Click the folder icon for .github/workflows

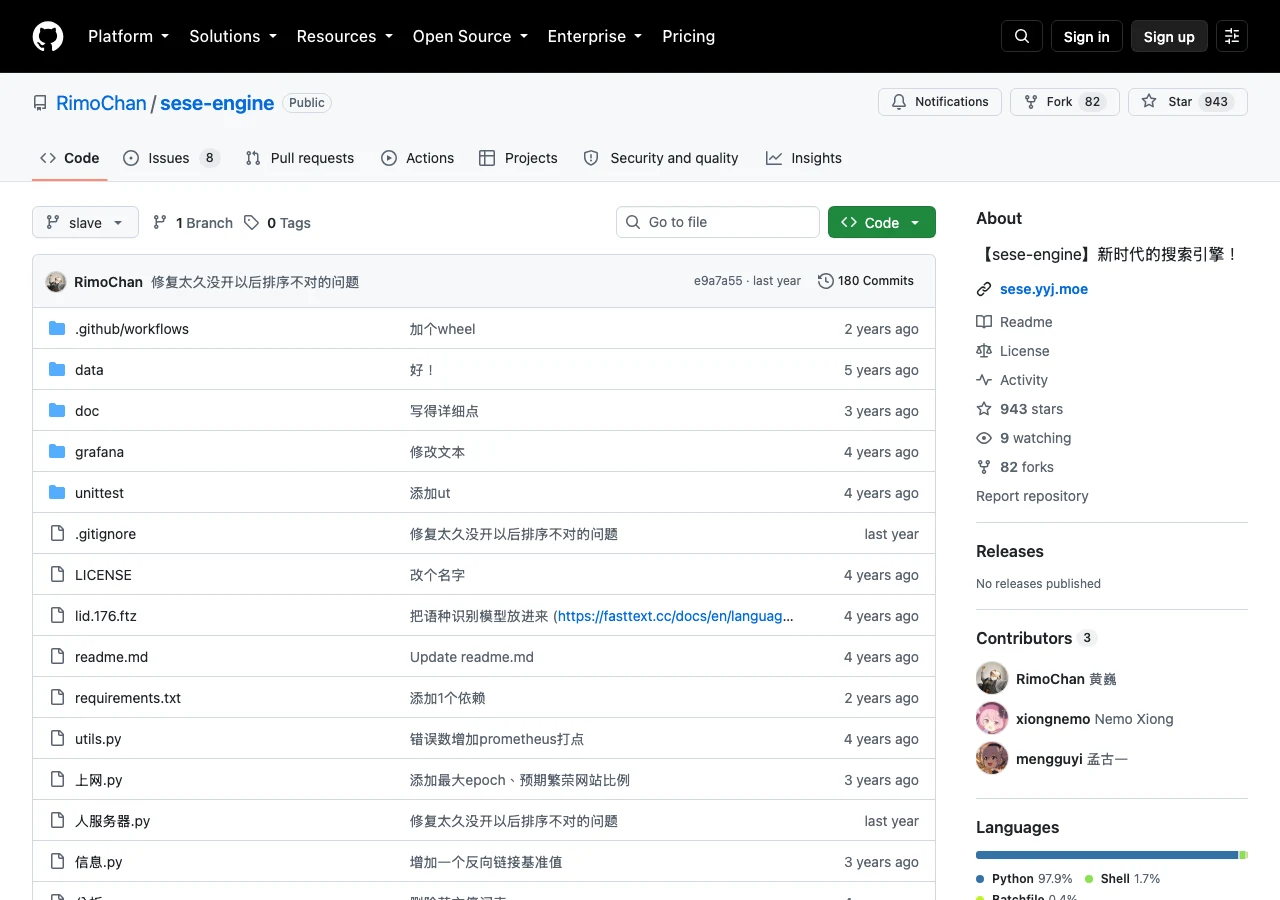(x=57, y=328)
